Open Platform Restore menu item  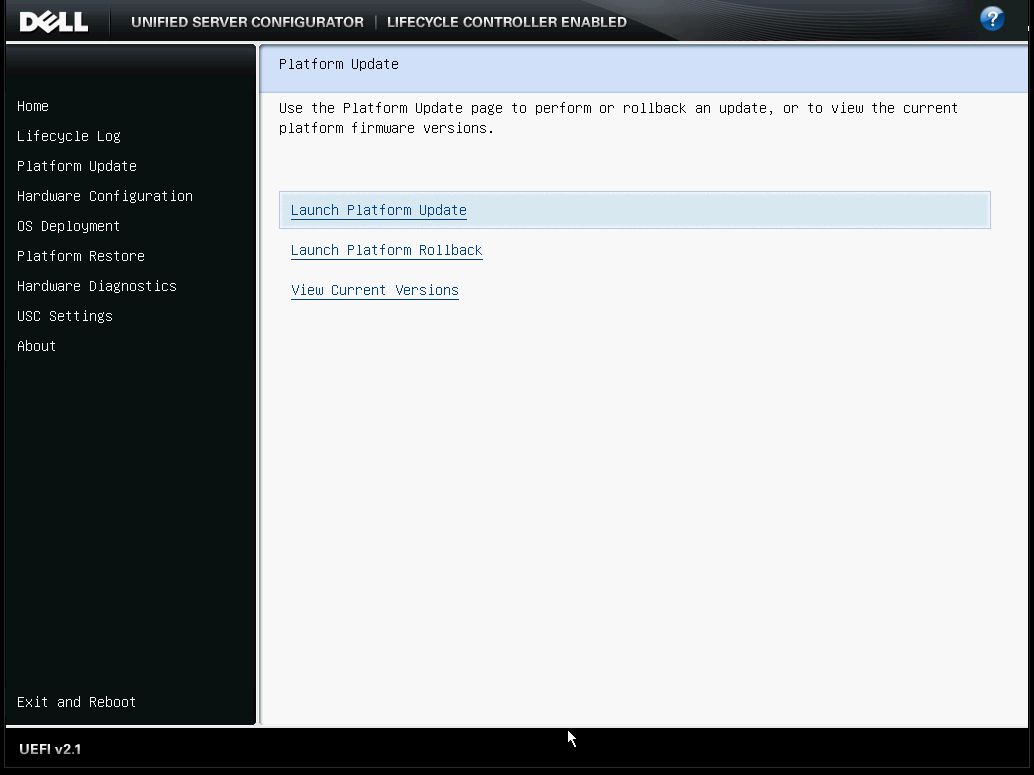point(80,256)
